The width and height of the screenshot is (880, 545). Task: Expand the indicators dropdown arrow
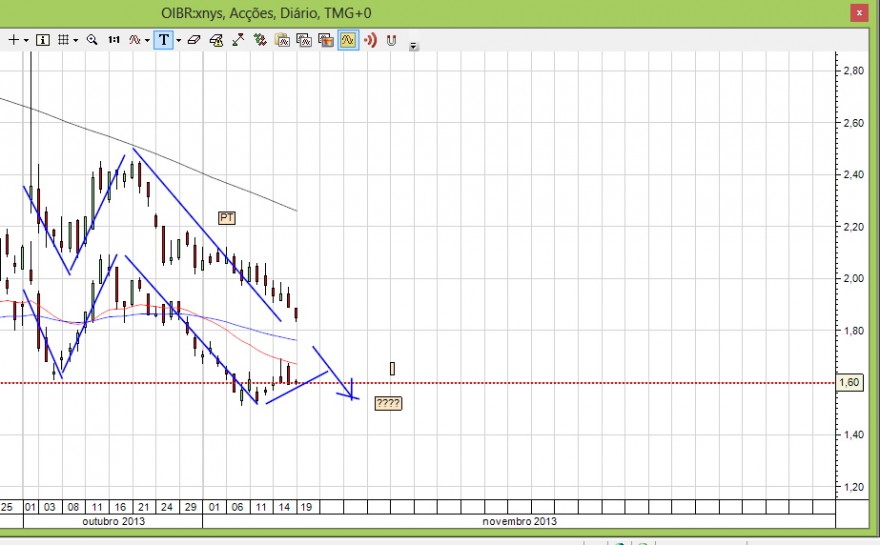click(x=147, y=40)
